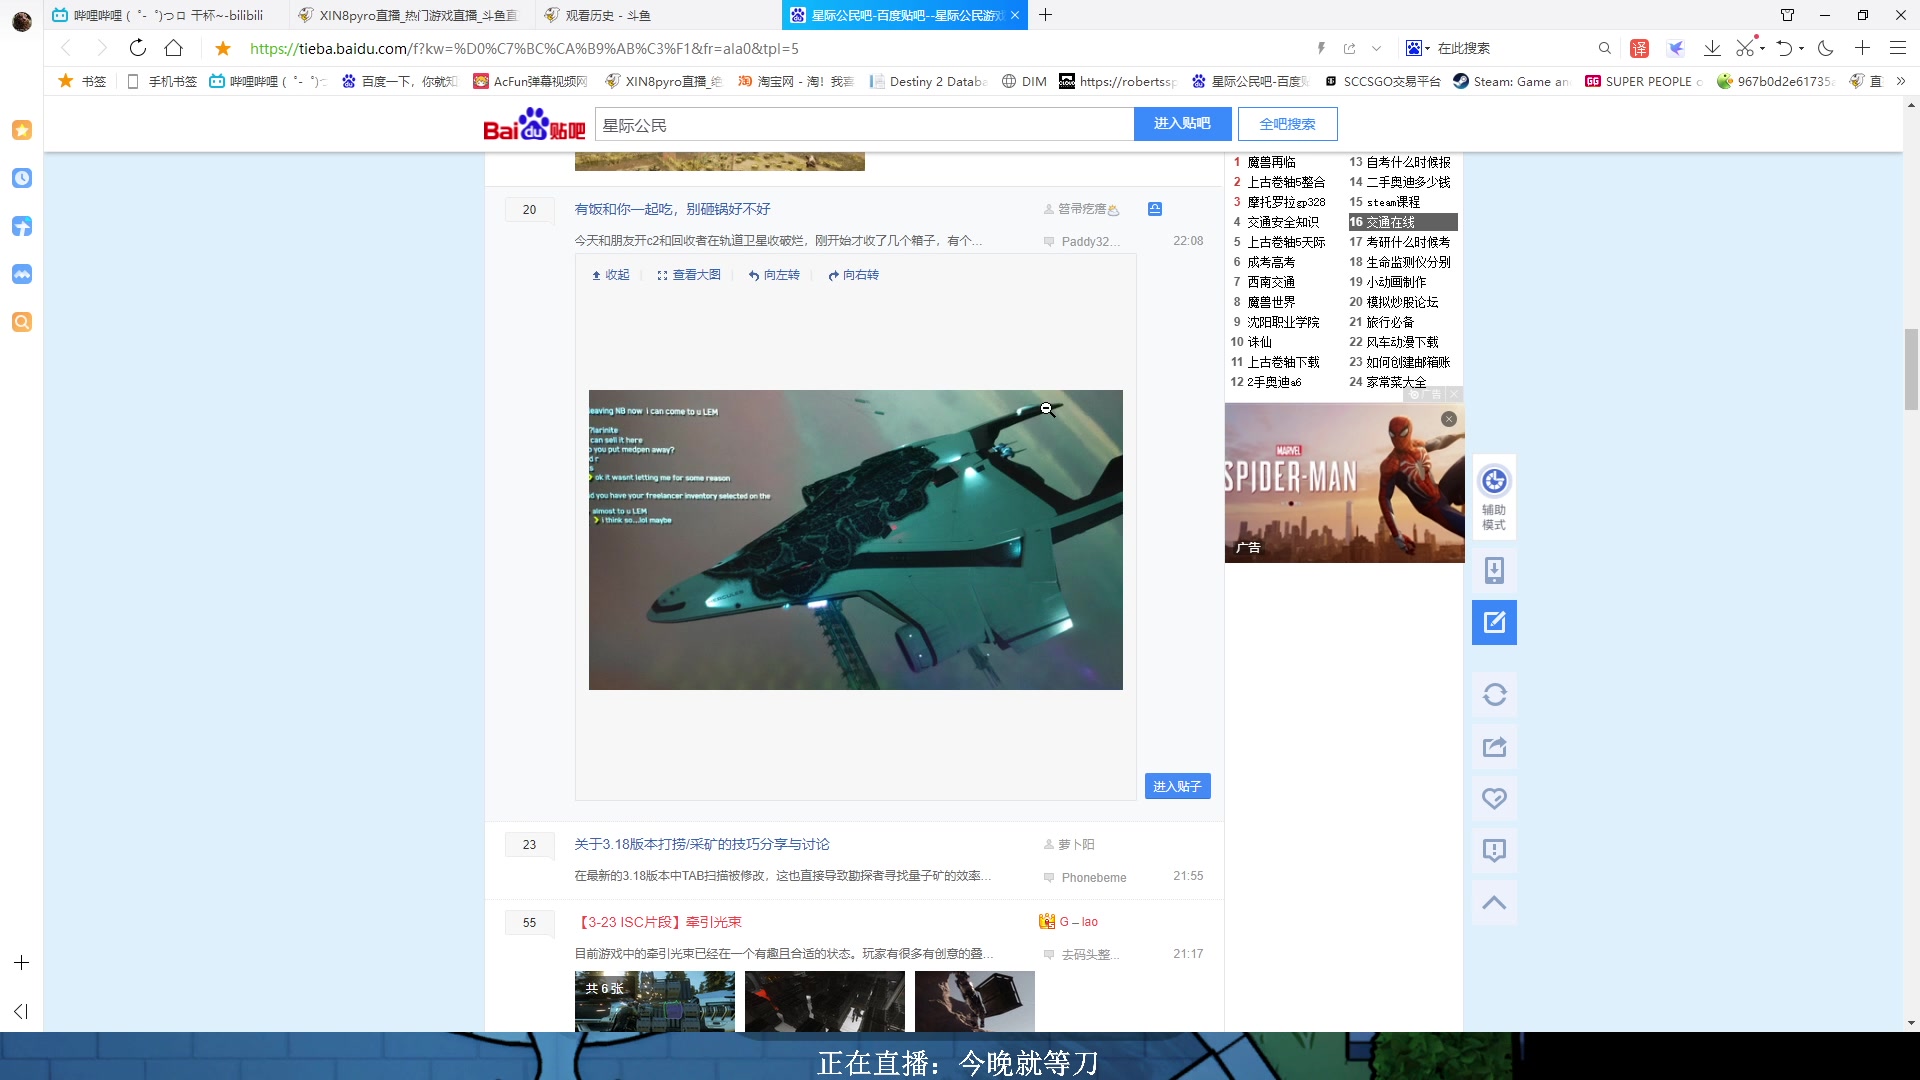This screenshot has width=1920, height=1080.
Task: Toggle the translate feature in address bar
Action: pyautogui.click(x=1640, y=48)
